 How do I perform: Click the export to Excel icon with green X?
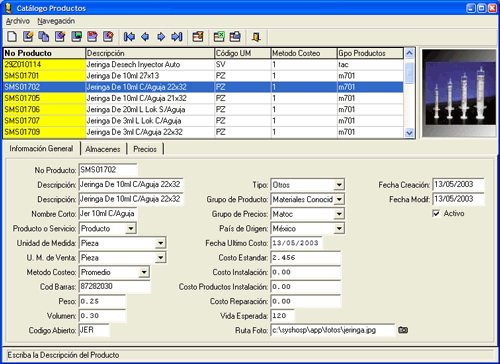click(219, 36)
